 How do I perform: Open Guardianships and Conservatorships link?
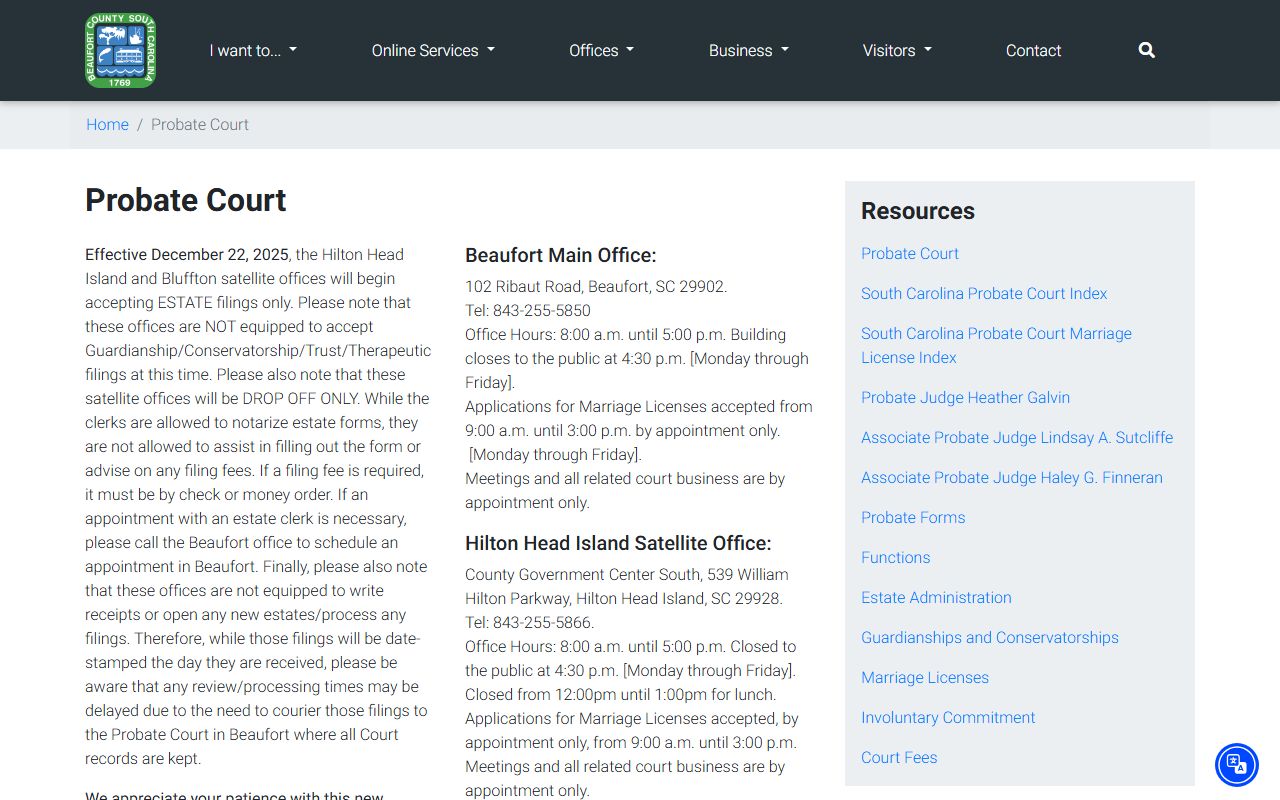[x=990, y=637]
